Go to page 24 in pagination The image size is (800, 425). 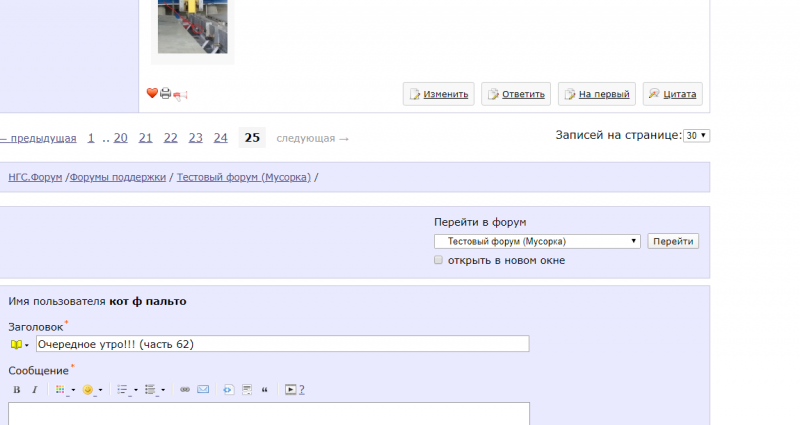pos(220,138)
